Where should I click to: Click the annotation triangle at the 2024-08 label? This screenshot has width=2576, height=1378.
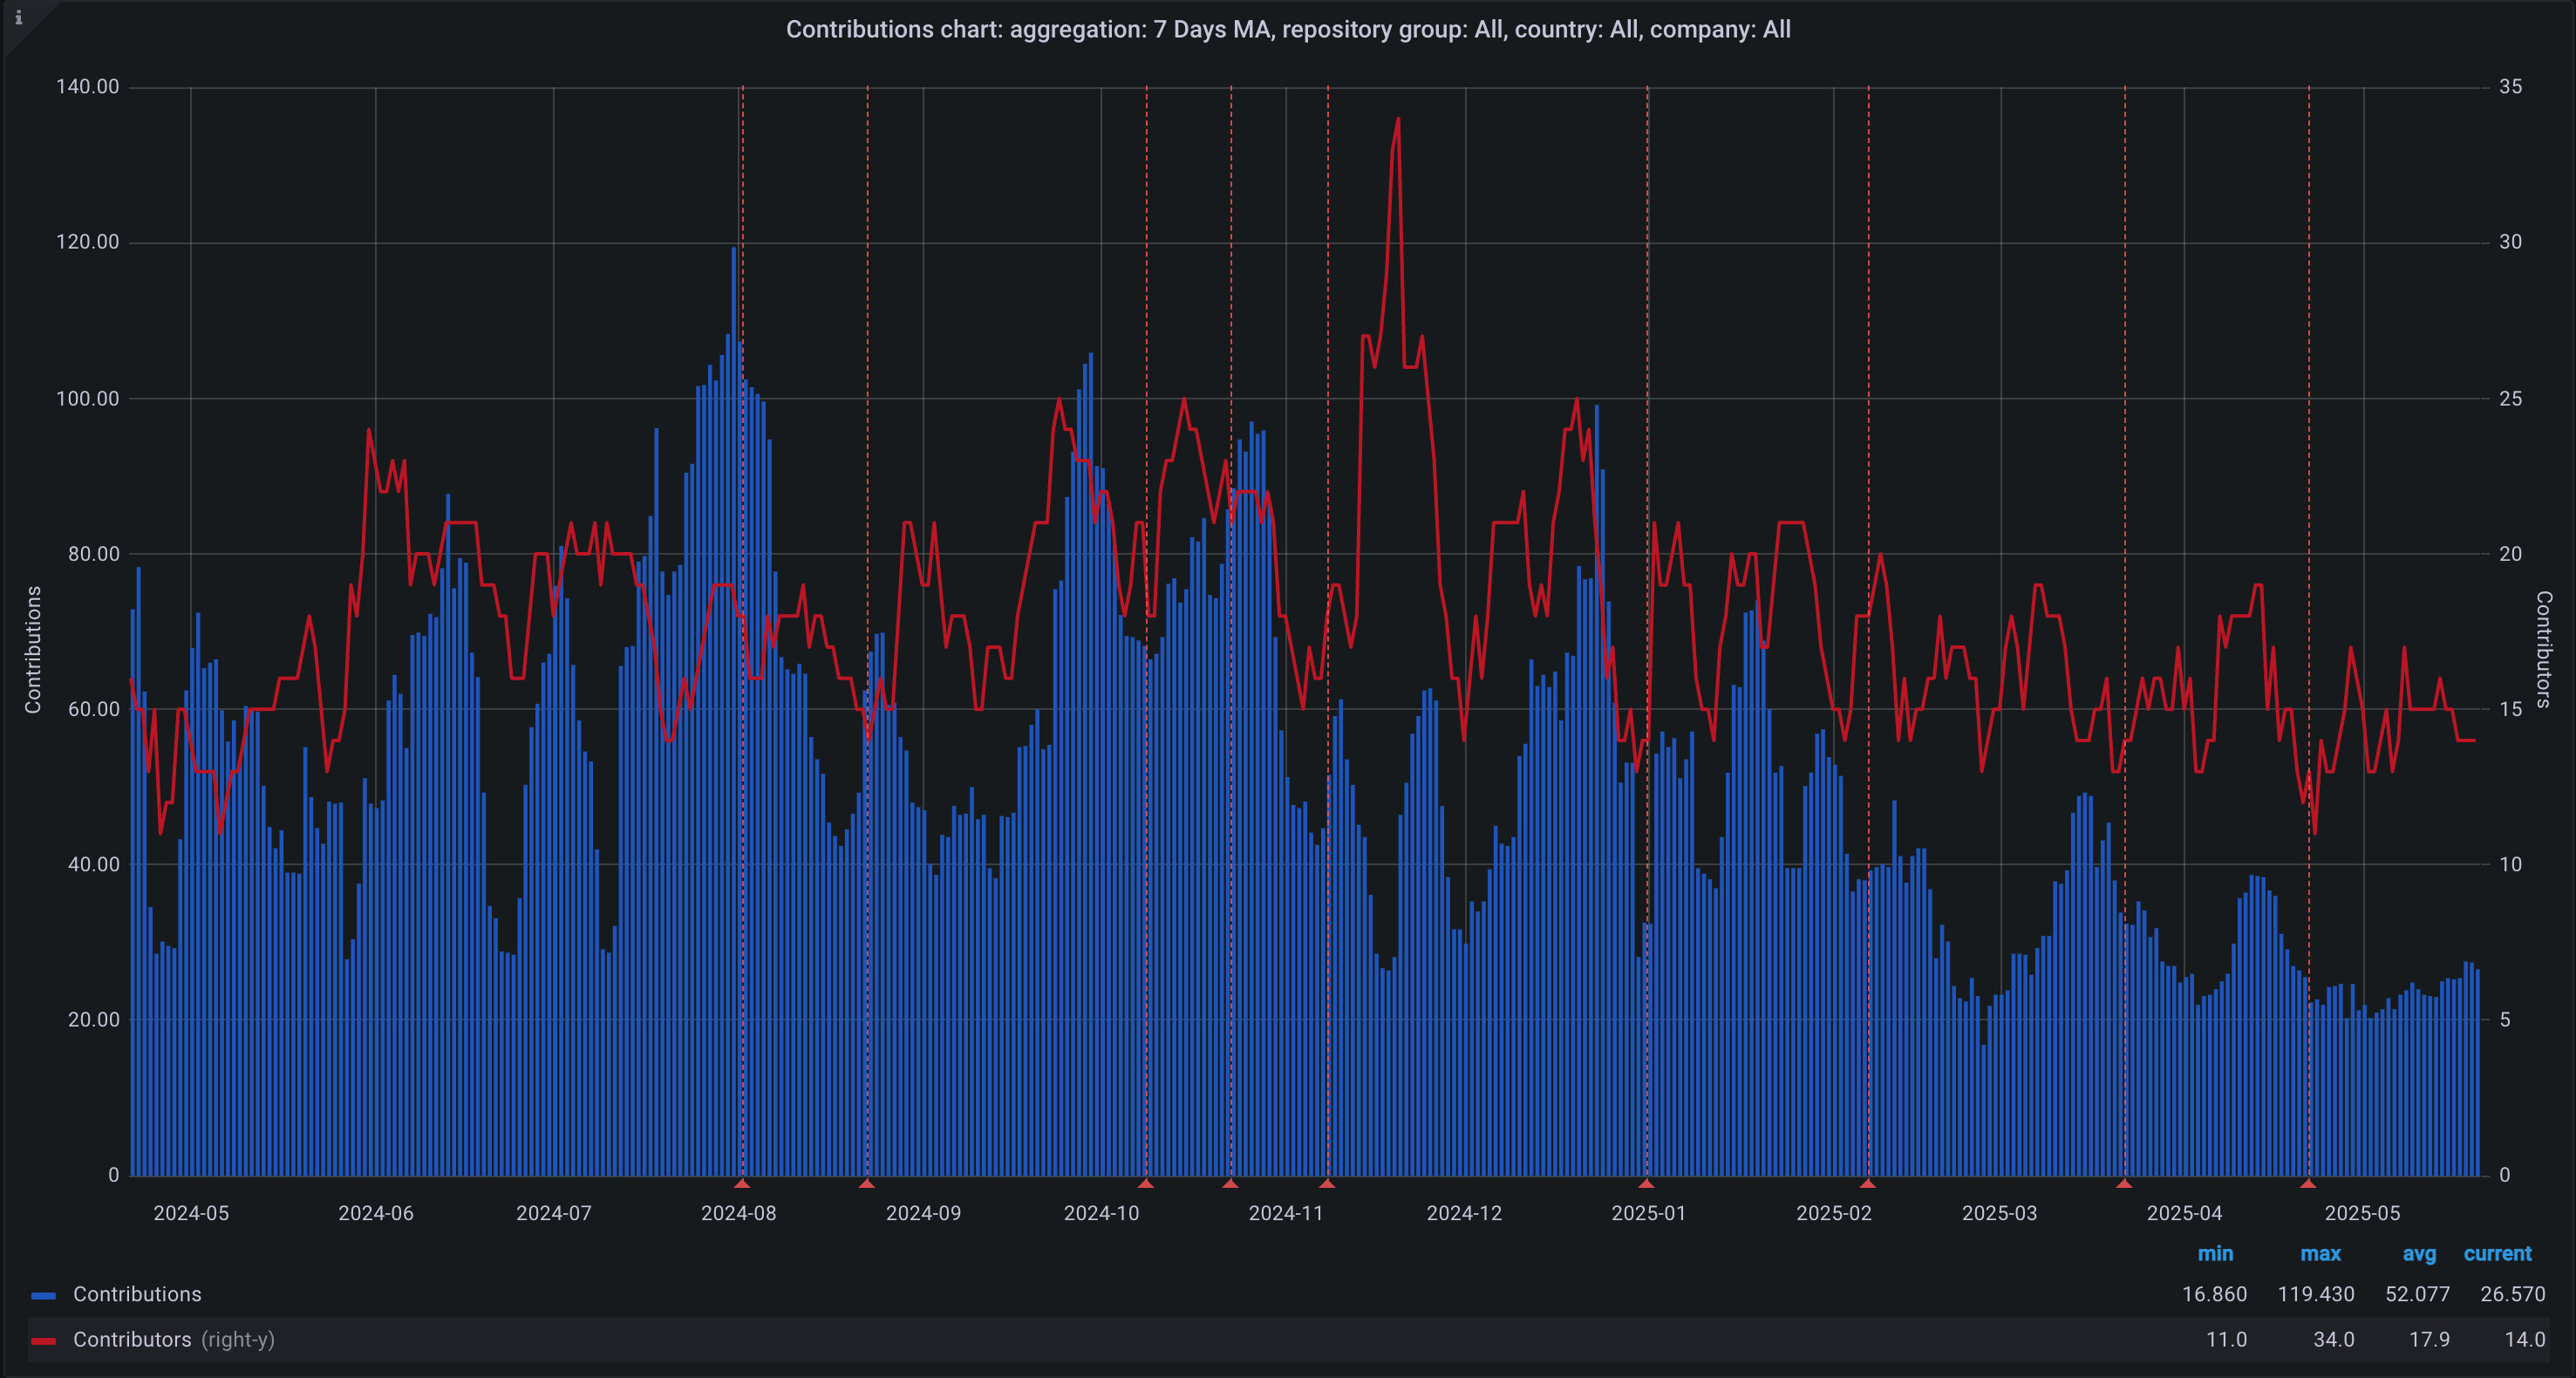(x=741, y=1183)
